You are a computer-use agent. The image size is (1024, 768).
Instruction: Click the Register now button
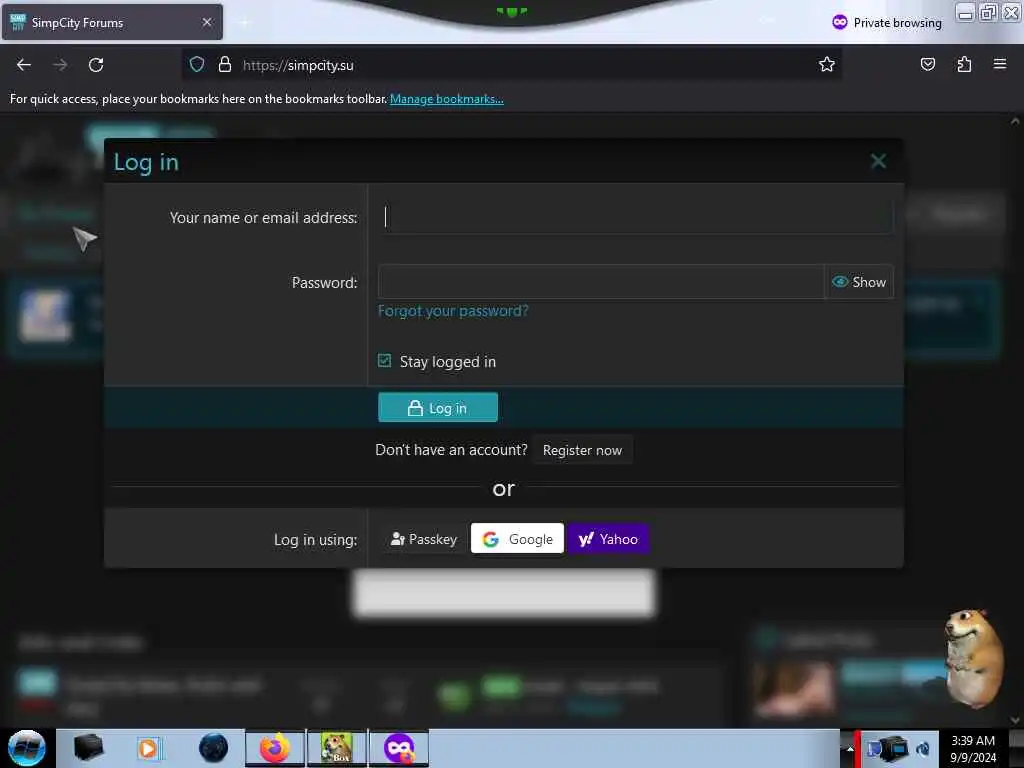(x=582, y=450)
